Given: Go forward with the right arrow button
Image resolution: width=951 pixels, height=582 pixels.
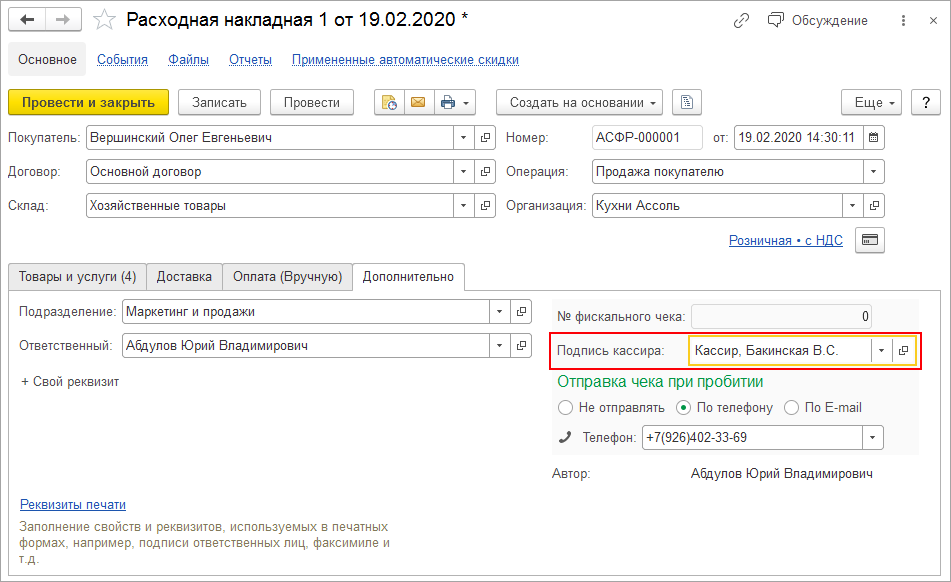Looking at the screenshot, I should pos(63,20).
